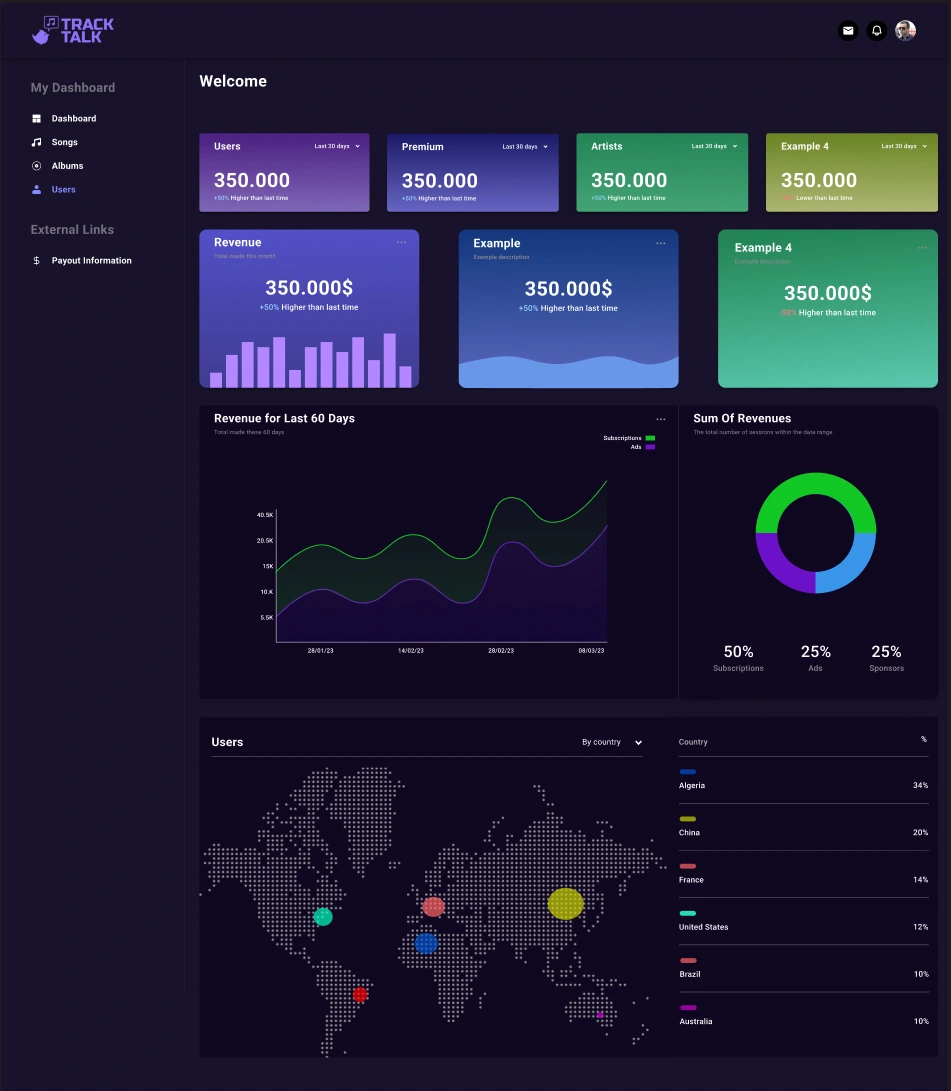Image resolution: width=951 pixels, height=1091 pixels.
Task: Click the yellow marker on the world map
Action: (x=567, y=904)
